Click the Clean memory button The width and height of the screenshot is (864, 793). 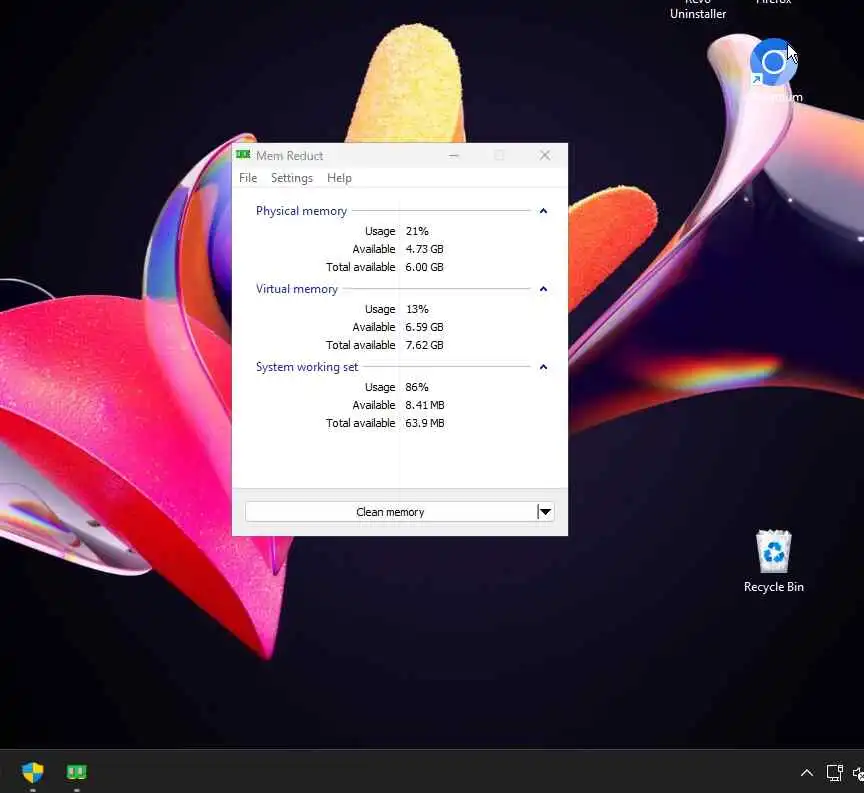[x=390, y=512]
